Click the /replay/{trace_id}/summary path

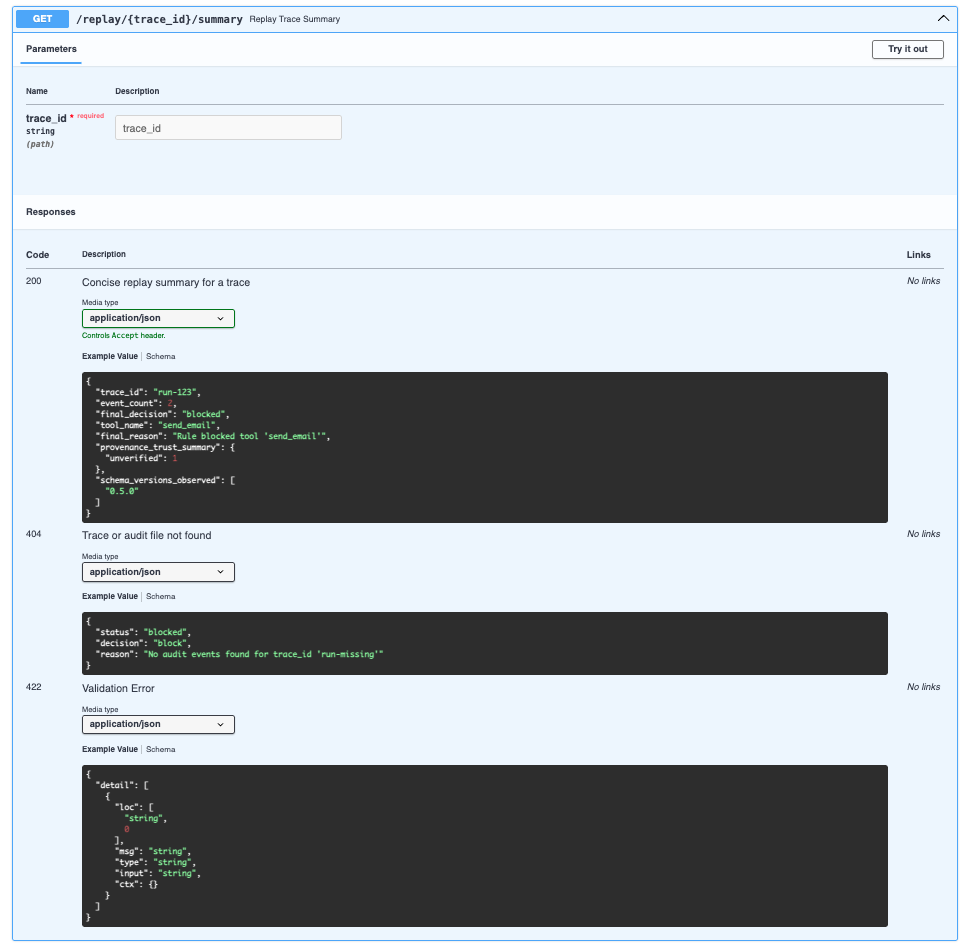[x=159, y=19]
